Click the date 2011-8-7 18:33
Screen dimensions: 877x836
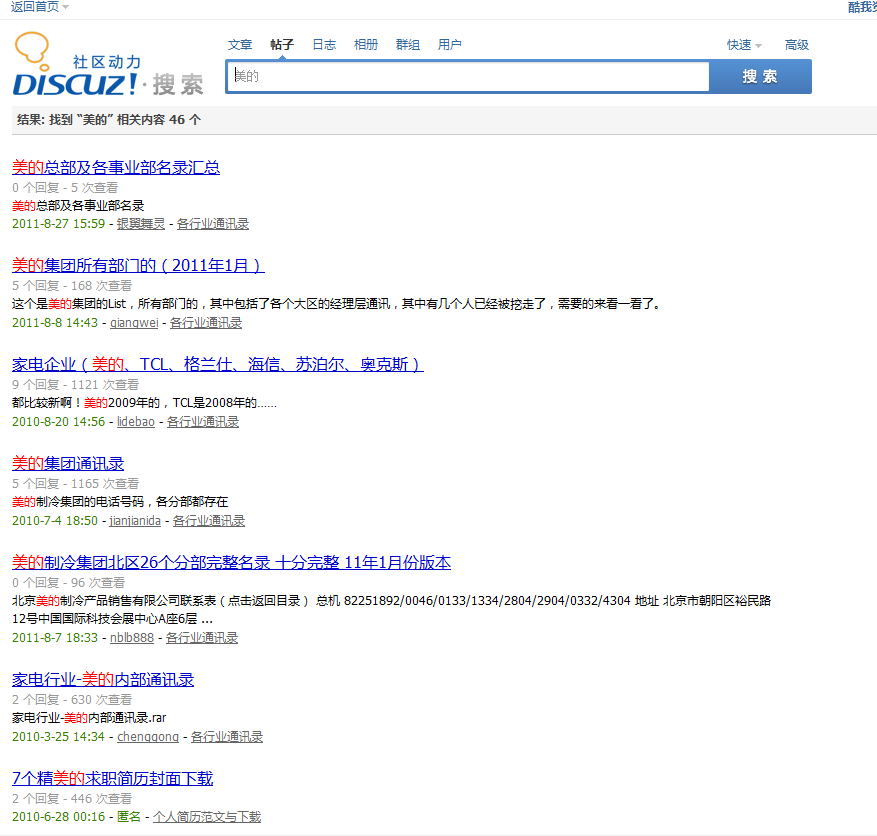[x=55, y=637]
